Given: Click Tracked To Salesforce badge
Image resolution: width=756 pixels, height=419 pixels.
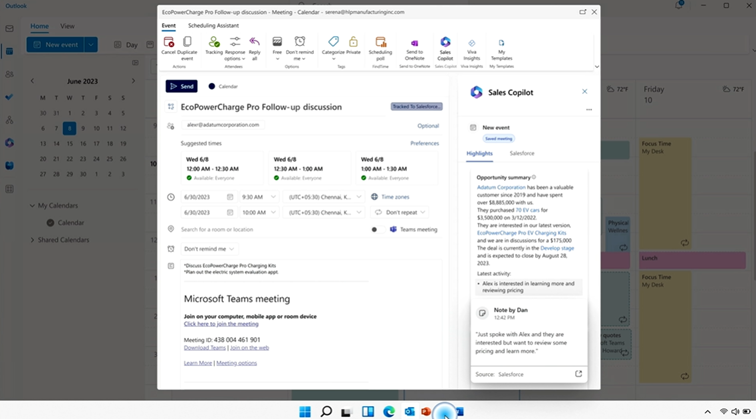Looking at the screenshot, I should [417, 107].
